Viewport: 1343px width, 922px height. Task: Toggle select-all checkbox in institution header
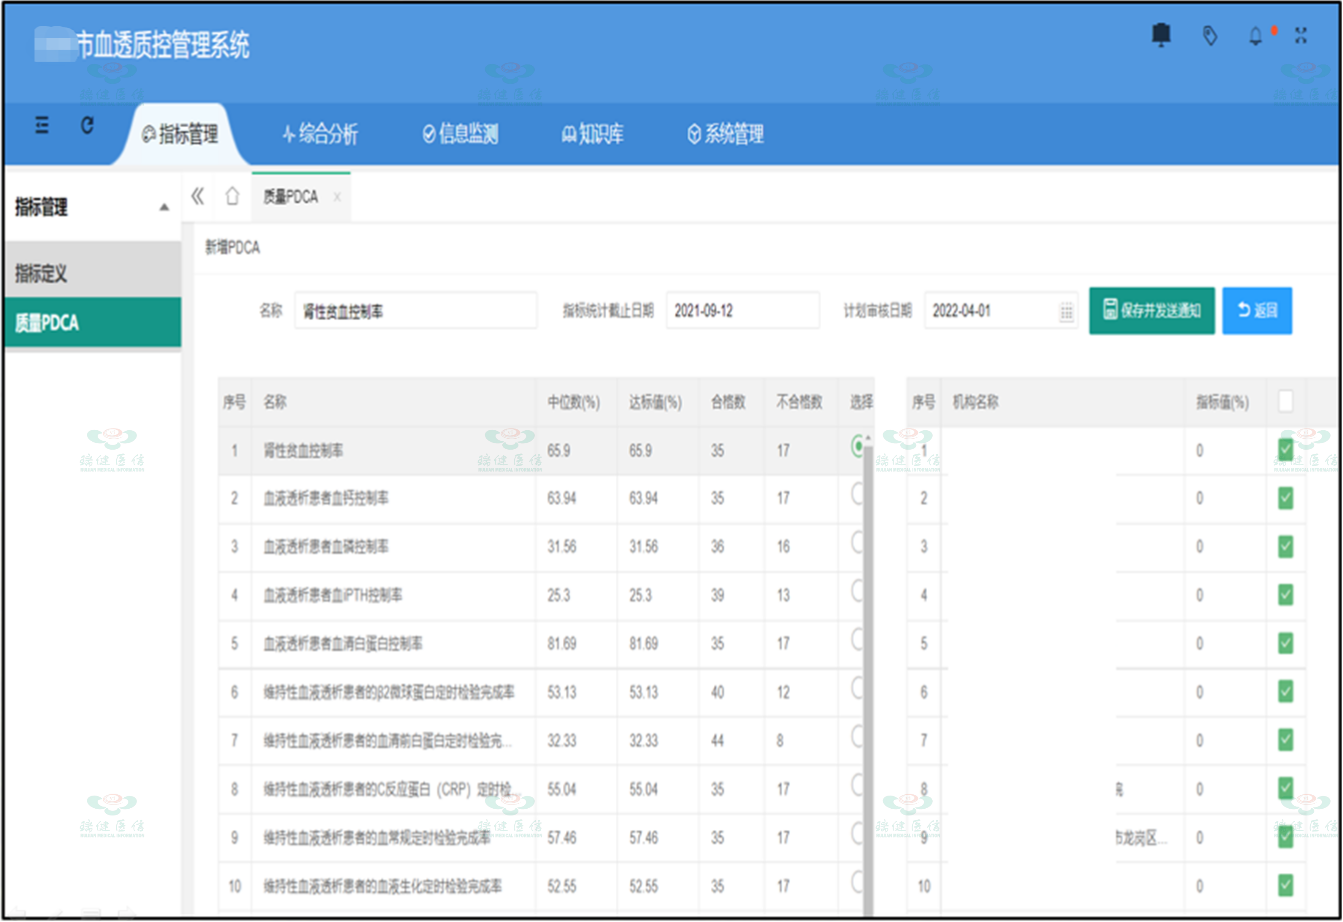1286,401
